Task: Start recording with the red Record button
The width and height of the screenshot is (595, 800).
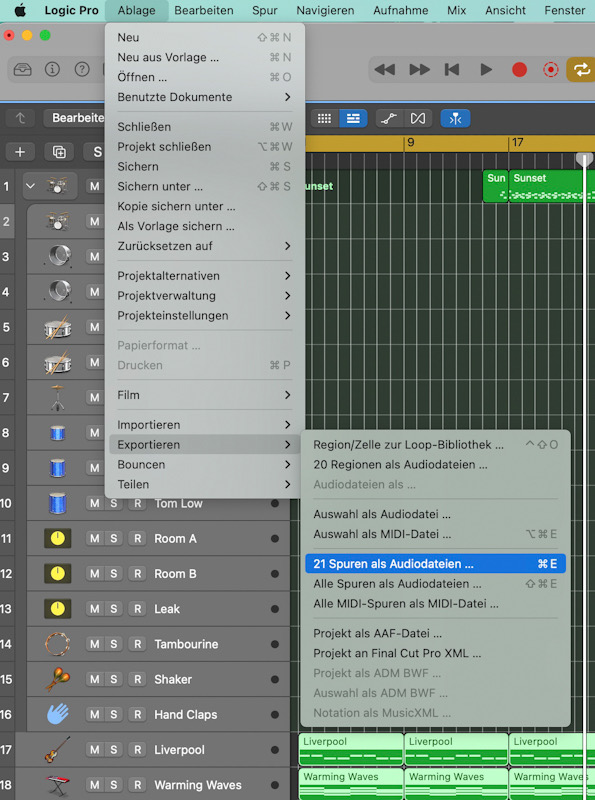Action: point(519,69)
